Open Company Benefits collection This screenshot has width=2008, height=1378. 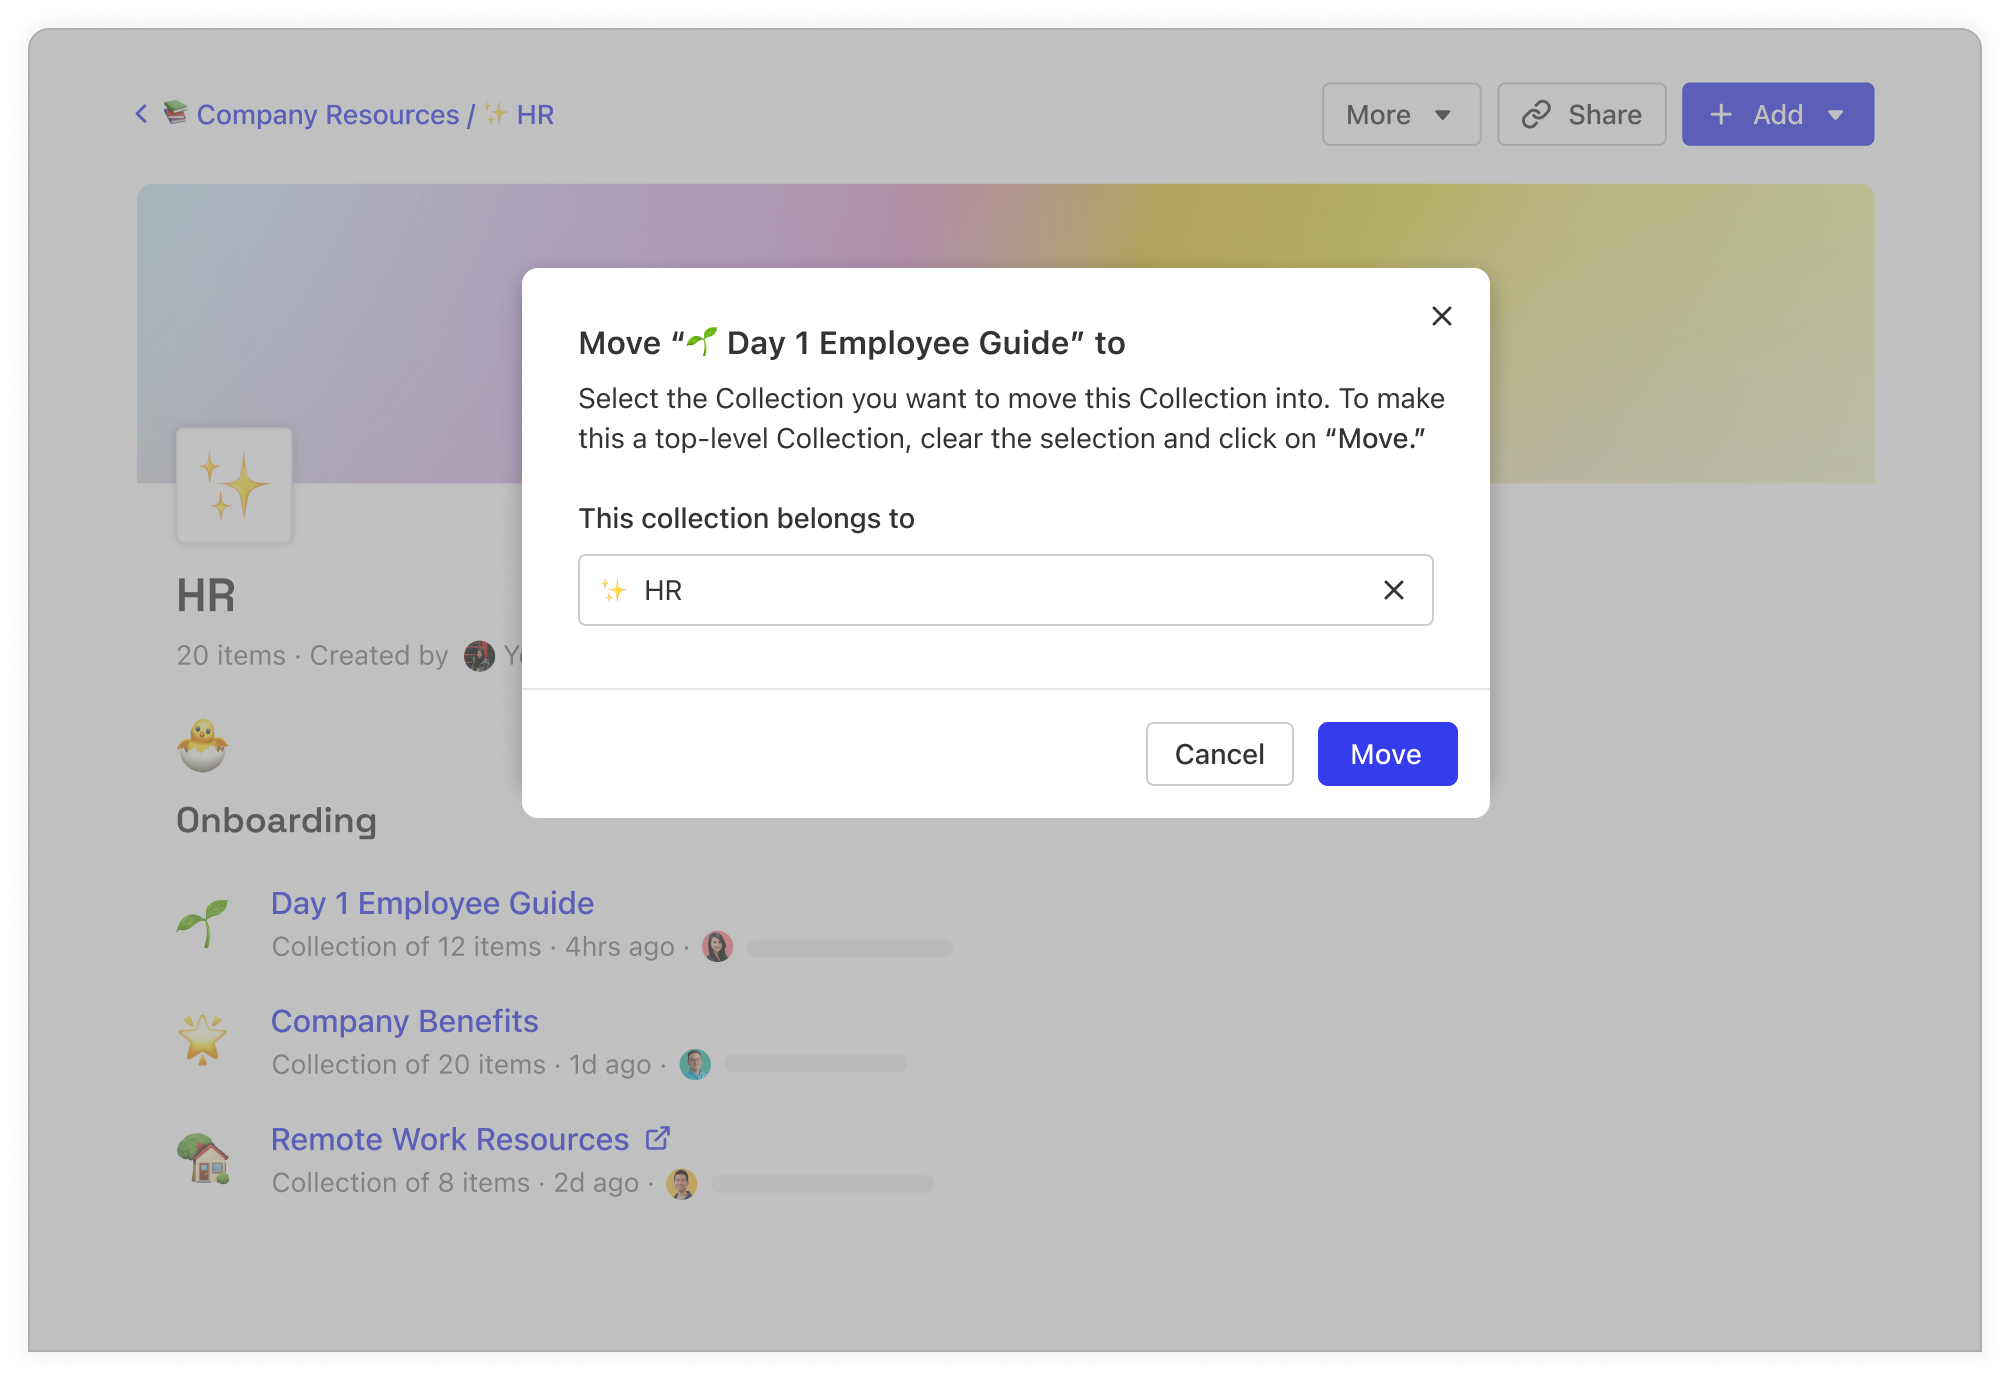point(404,1021)
